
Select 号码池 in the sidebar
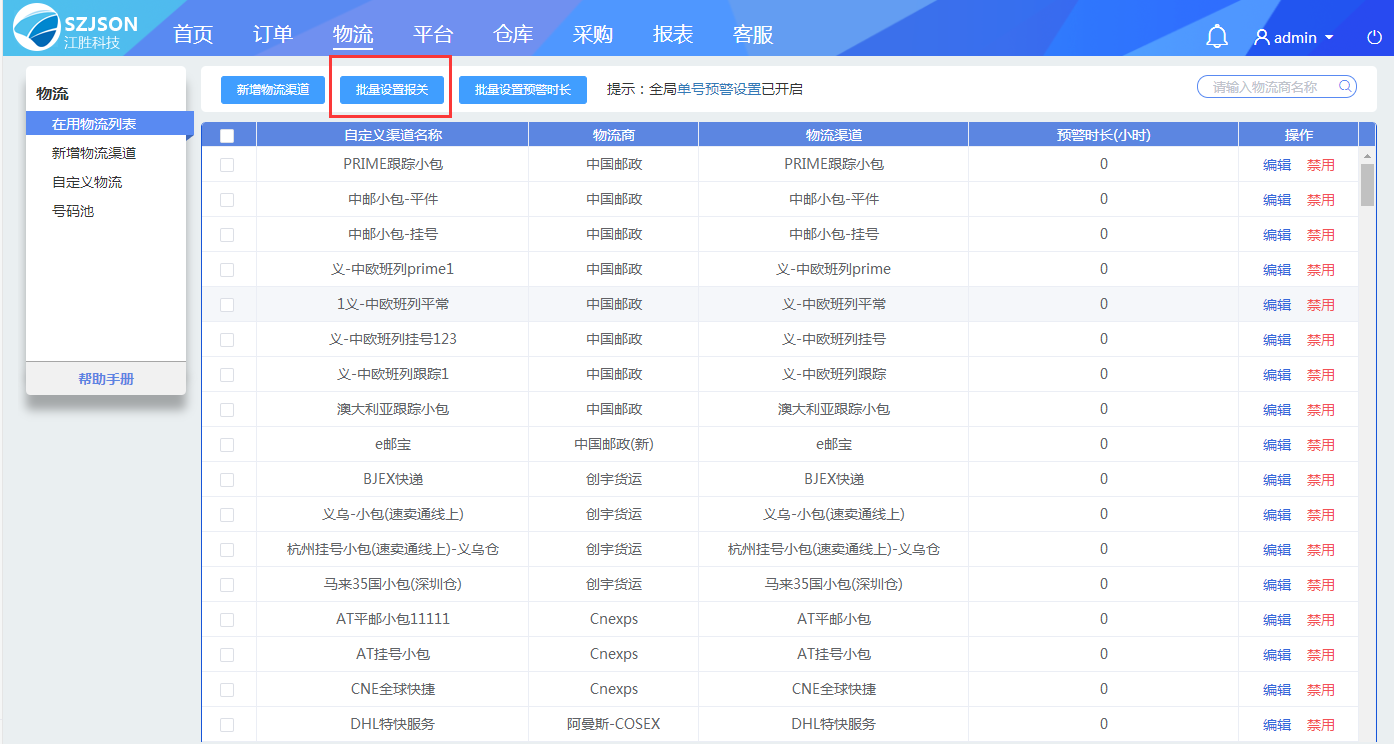73,211
